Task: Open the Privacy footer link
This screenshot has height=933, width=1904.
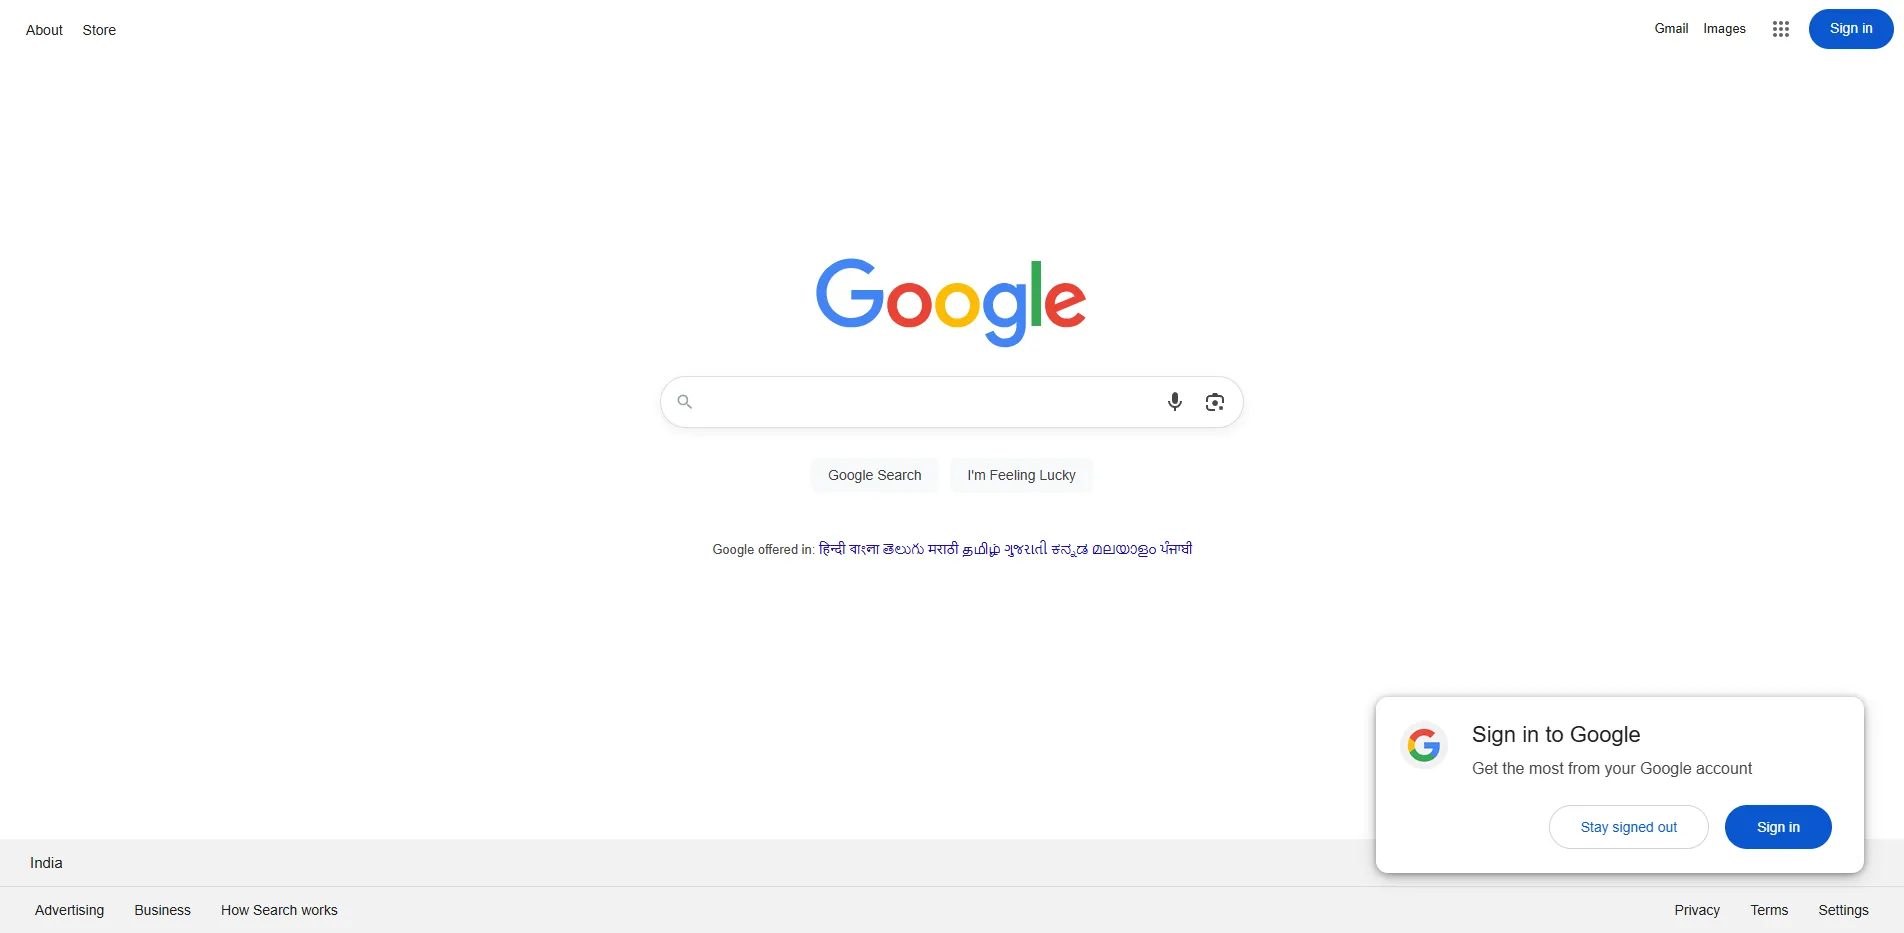Action: click(1697, 910)
